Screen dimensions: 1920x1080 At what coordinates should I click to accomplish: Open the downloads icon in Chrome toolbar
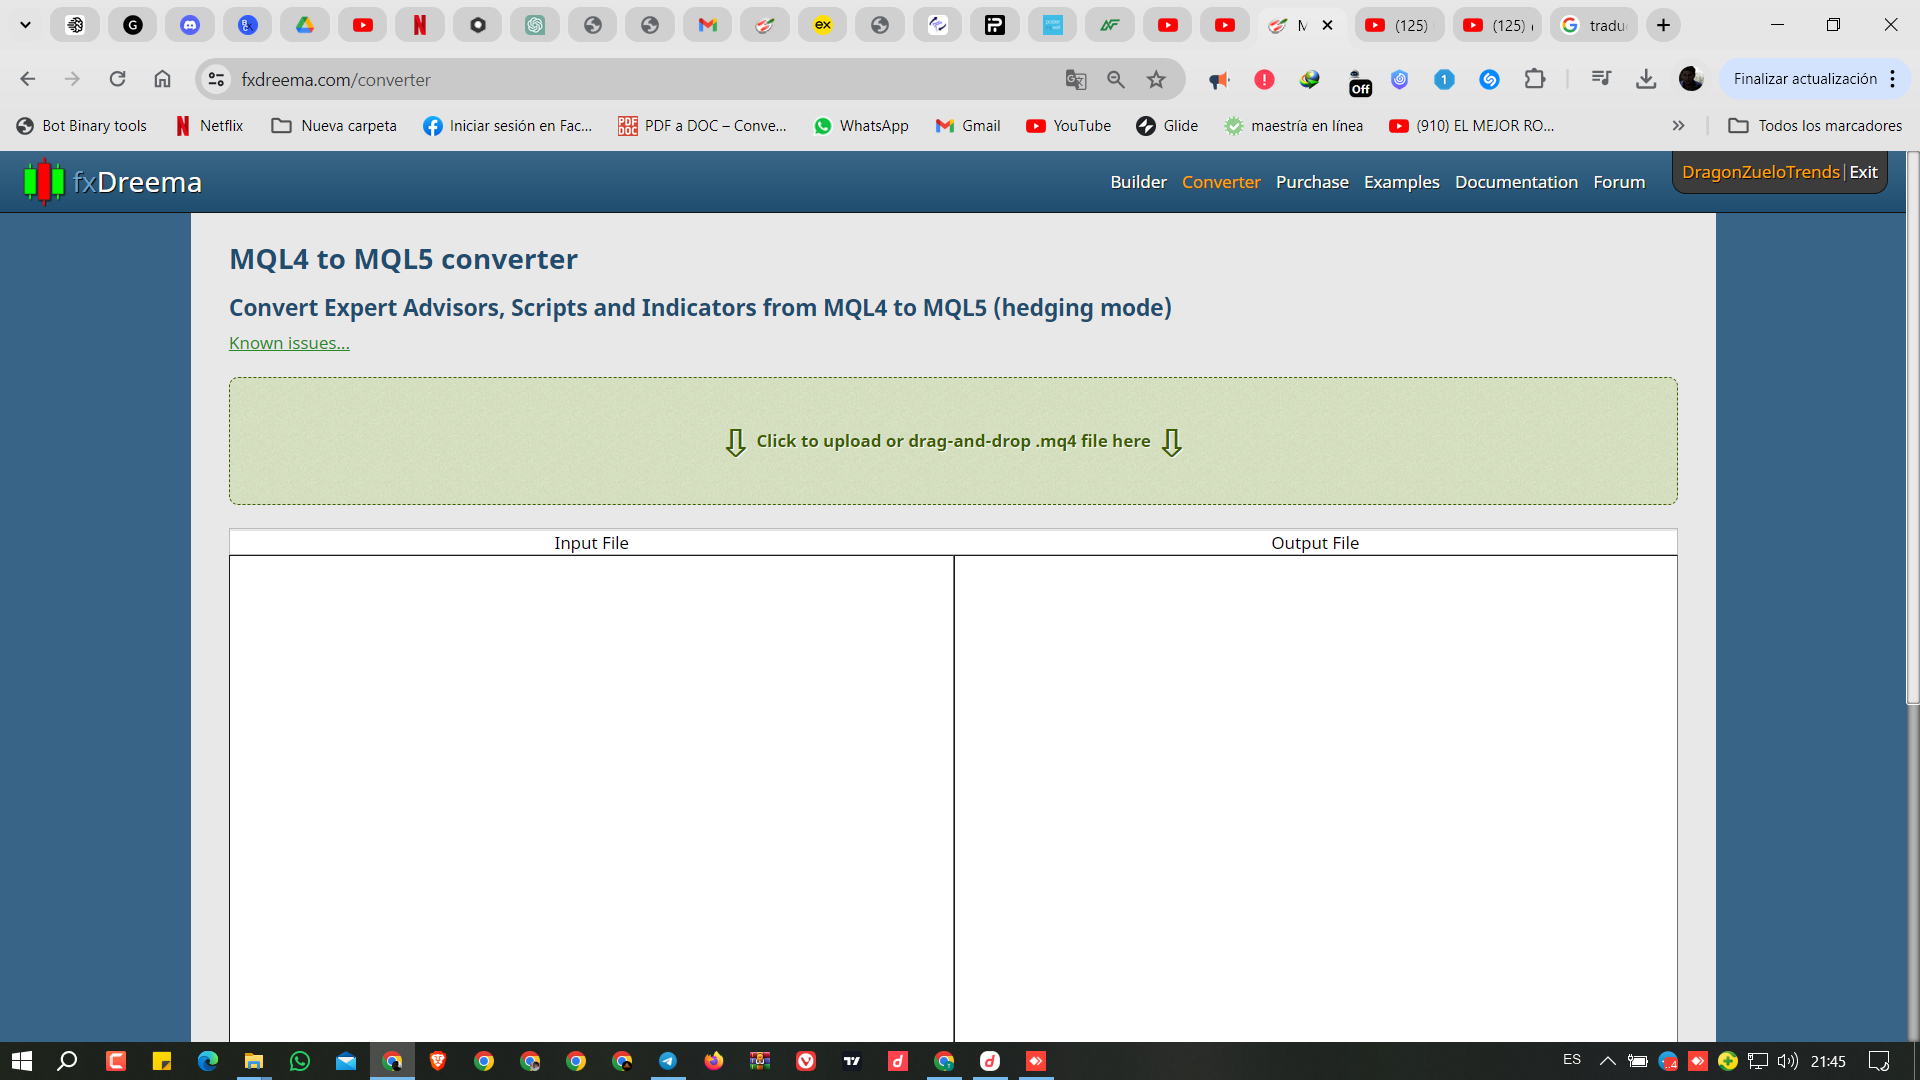(1646, 79)
